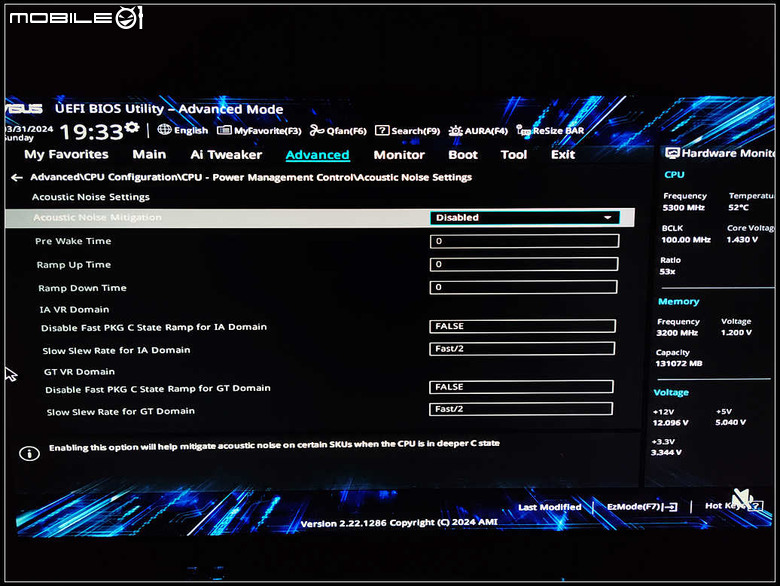Image resolution: width=780 pixels, height=586 pixels.
Task: Open AURA(F4) lighting settings
Action: click(478, 131)
